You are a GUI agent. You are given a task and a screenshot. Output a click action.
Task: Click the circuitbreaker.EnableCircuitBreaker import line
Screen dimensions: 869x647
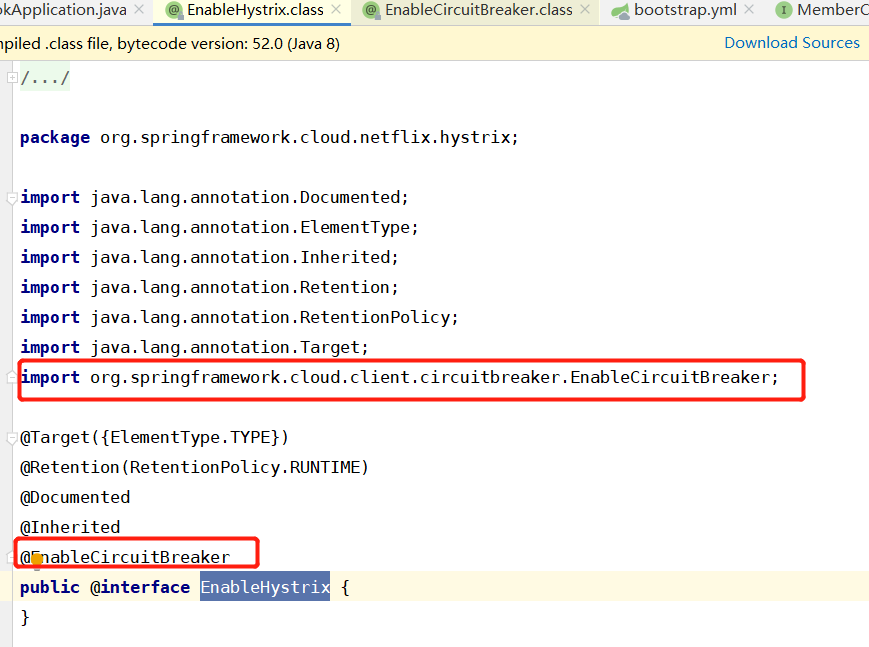click(x=400, y=377)
